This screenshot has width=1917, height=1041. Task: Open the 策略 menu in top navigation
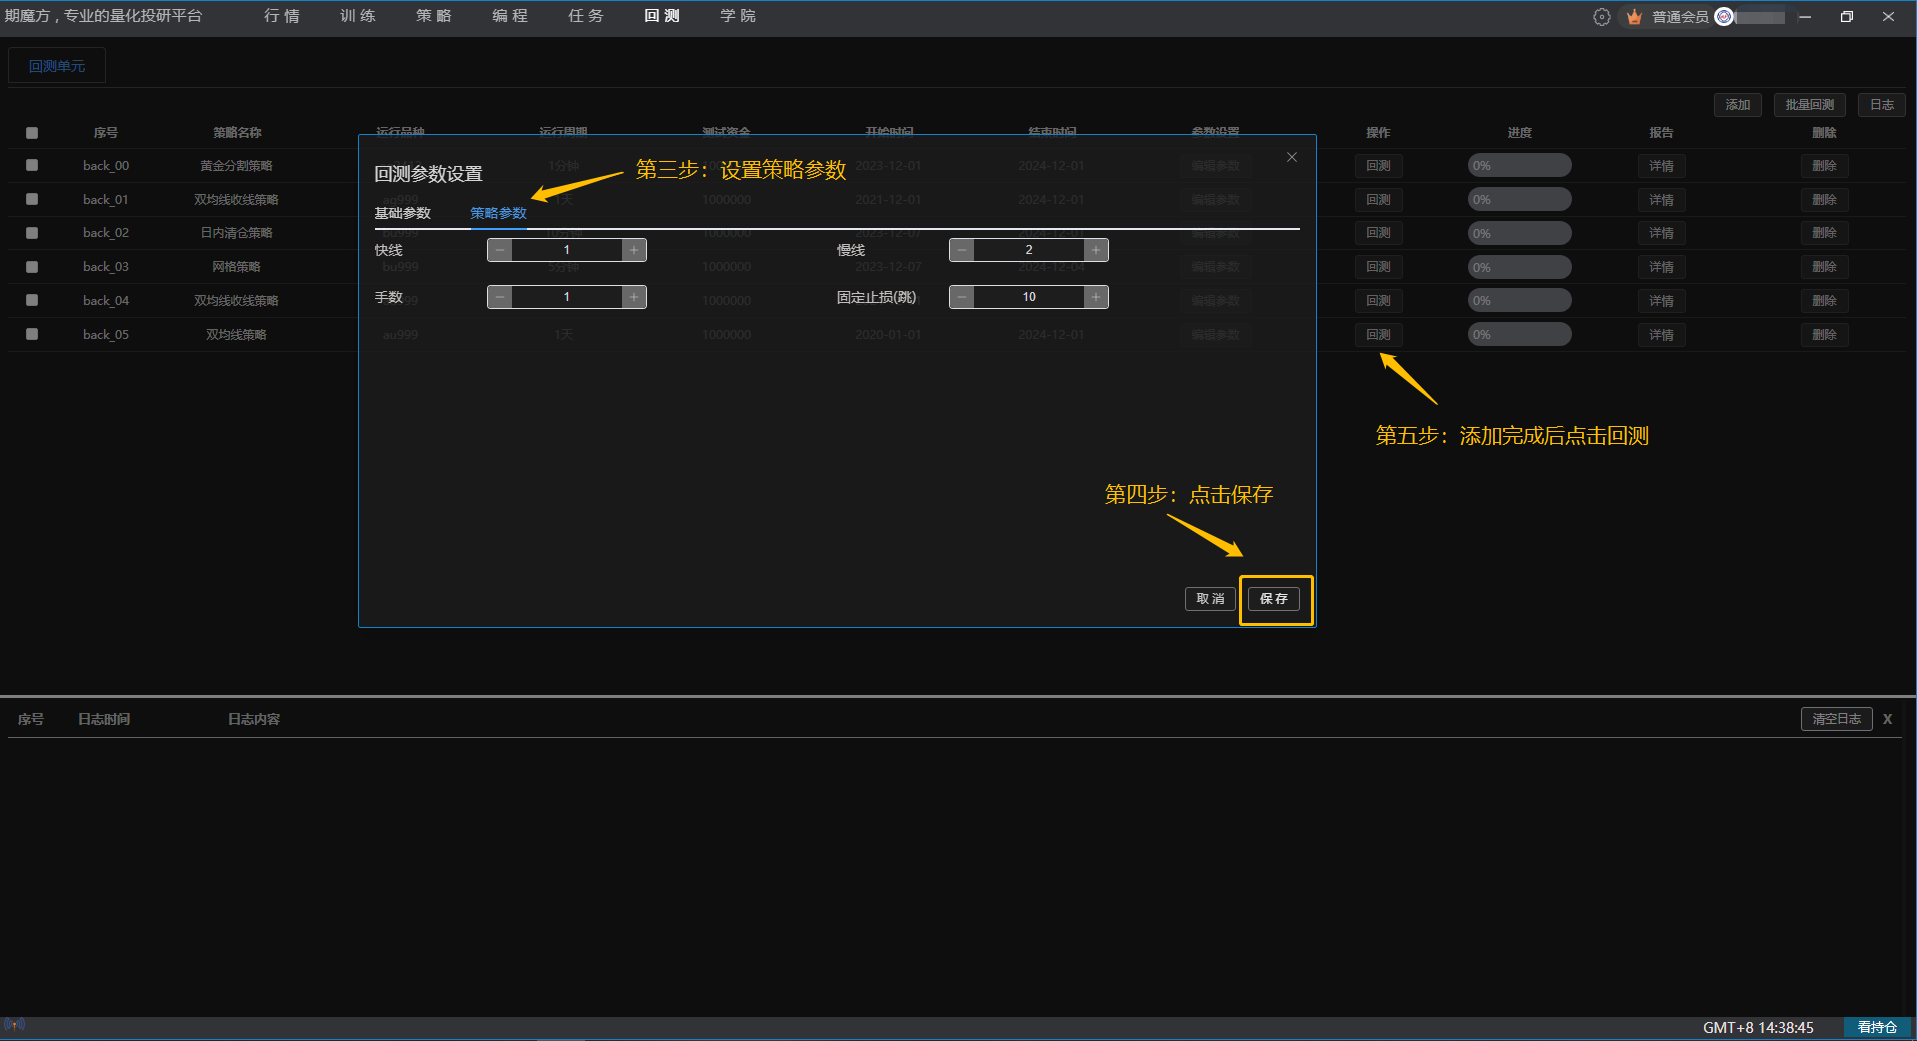coord(433,16)
